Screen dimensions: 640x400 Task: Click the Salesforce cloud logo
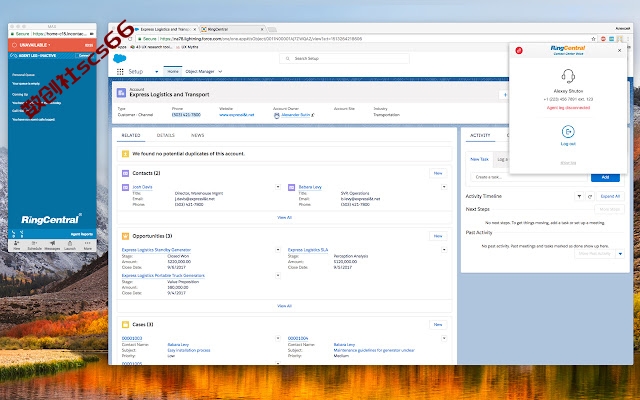(x=119, y=59)
